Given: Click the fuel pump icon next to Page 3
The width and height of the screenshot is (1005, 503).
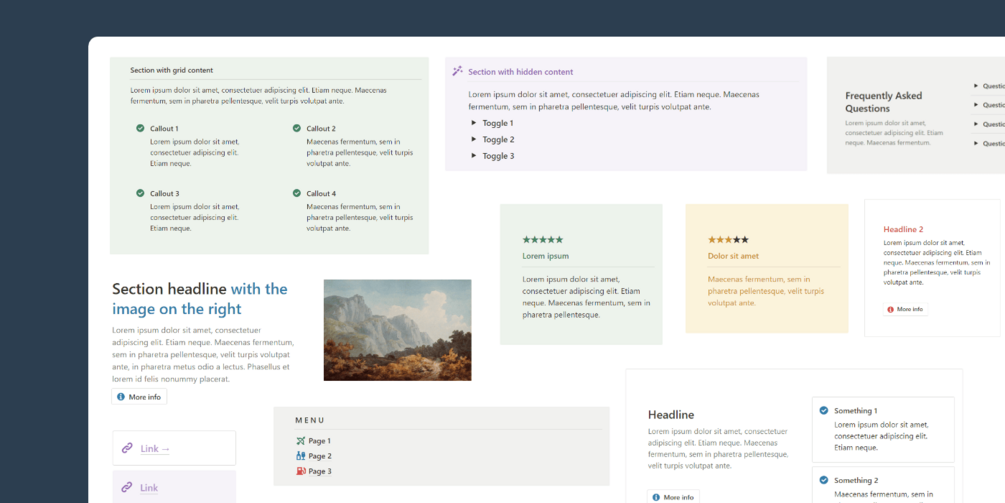Looking at the screenshot, I should click(301, 472).
